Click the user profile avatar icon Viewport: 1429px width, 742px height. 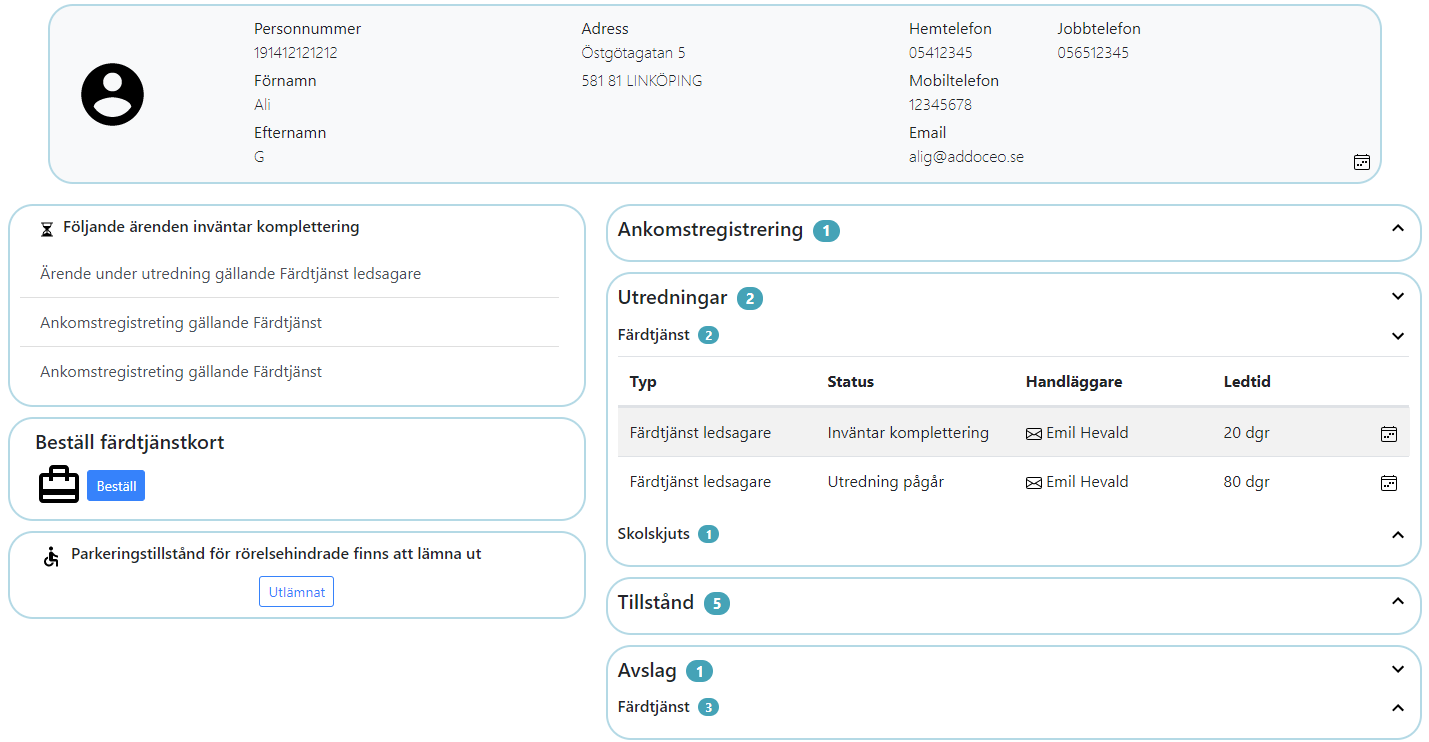(x=112, y=94)
